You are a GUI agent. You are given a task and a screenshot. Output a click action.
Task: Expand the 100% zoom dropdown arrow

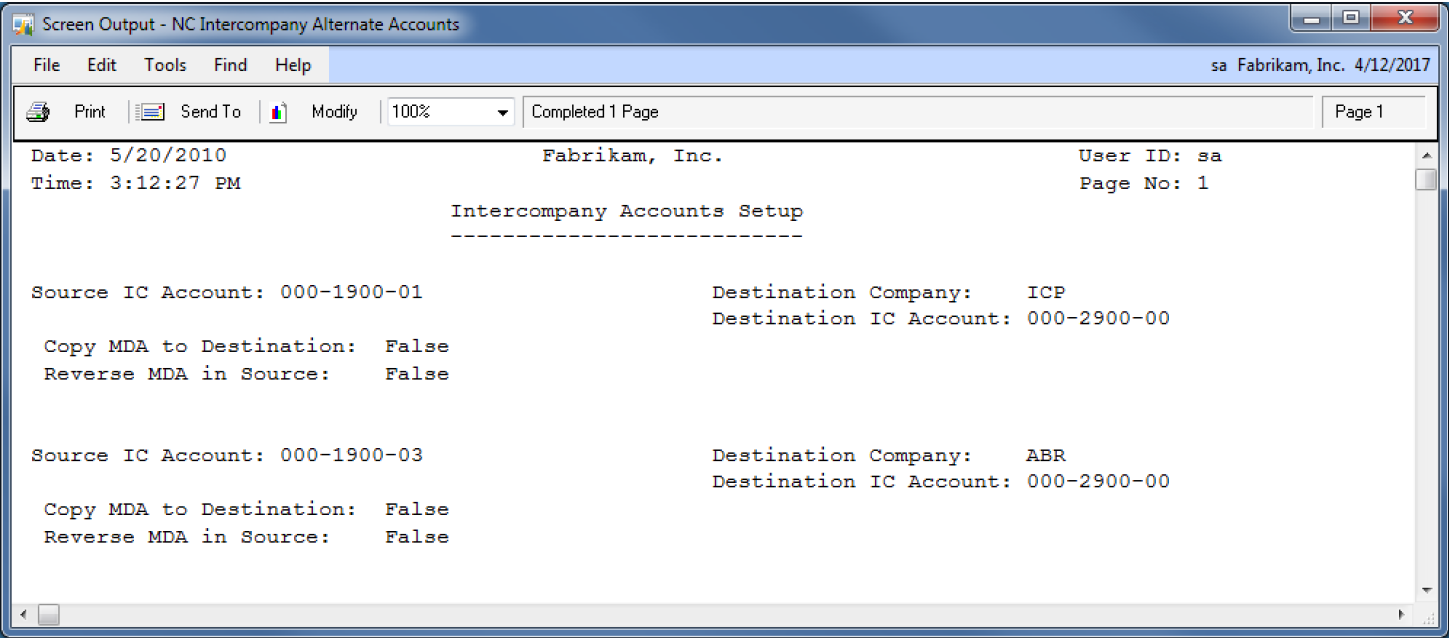[503, 113]
